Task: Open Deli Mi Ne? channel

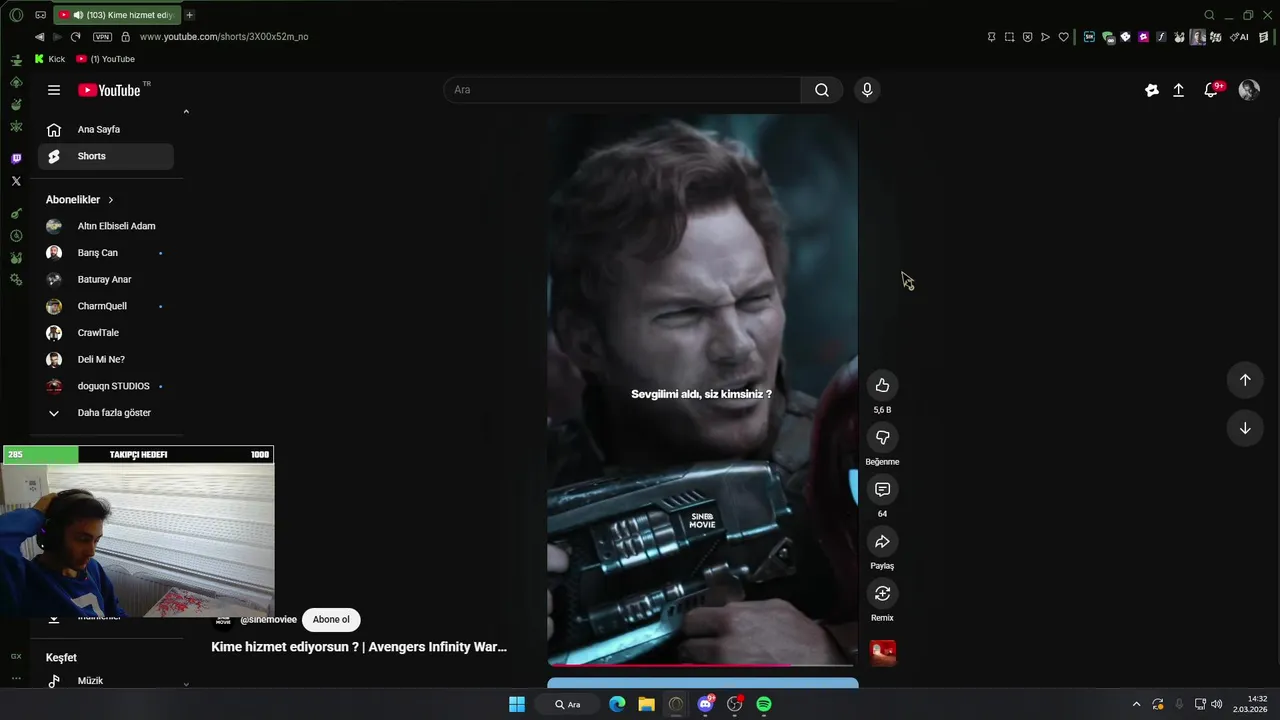Action: 106,360
